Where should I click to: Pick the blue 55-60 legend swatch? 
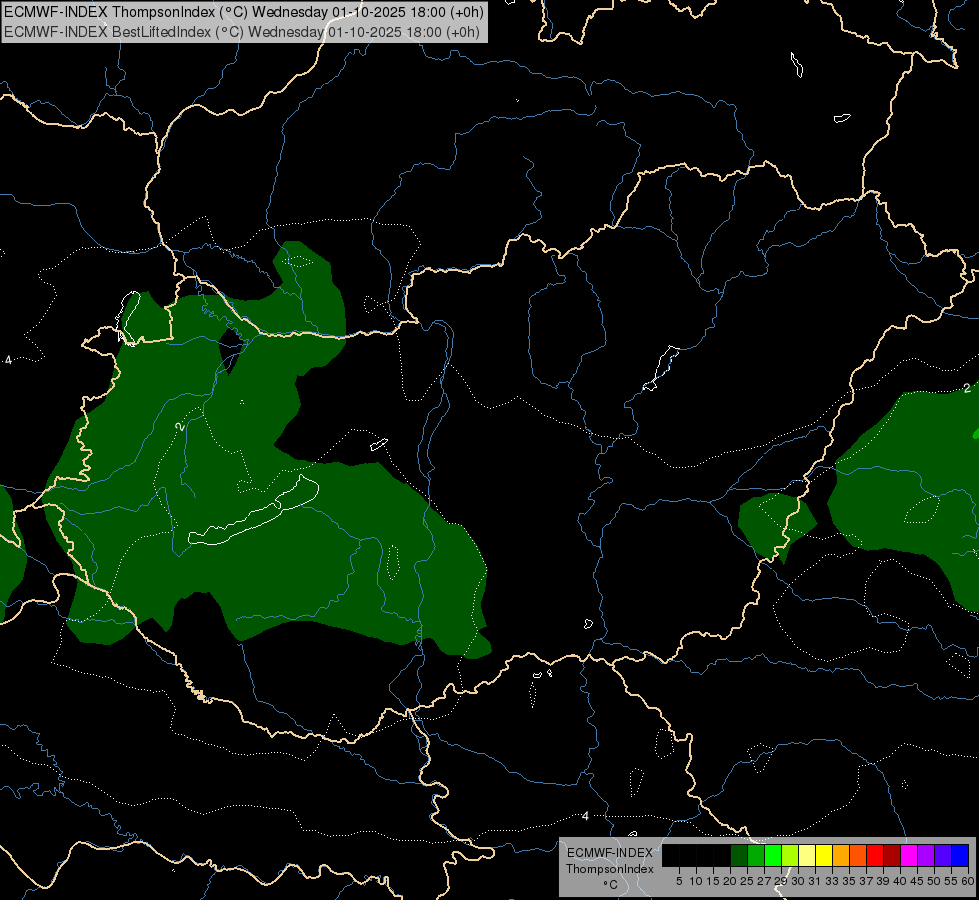[x=960, y=855]
